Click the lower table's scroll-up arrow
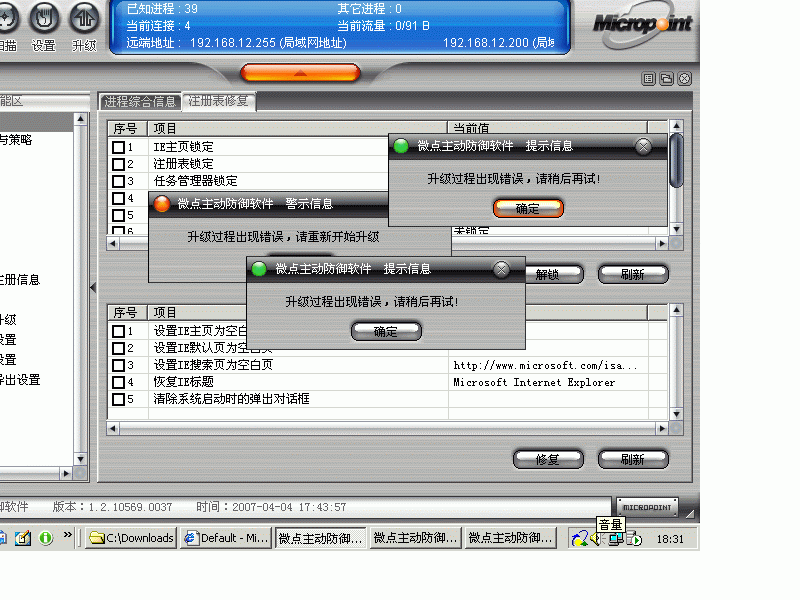The height and width of the screenshot is (600, 800). pos(677,310)
